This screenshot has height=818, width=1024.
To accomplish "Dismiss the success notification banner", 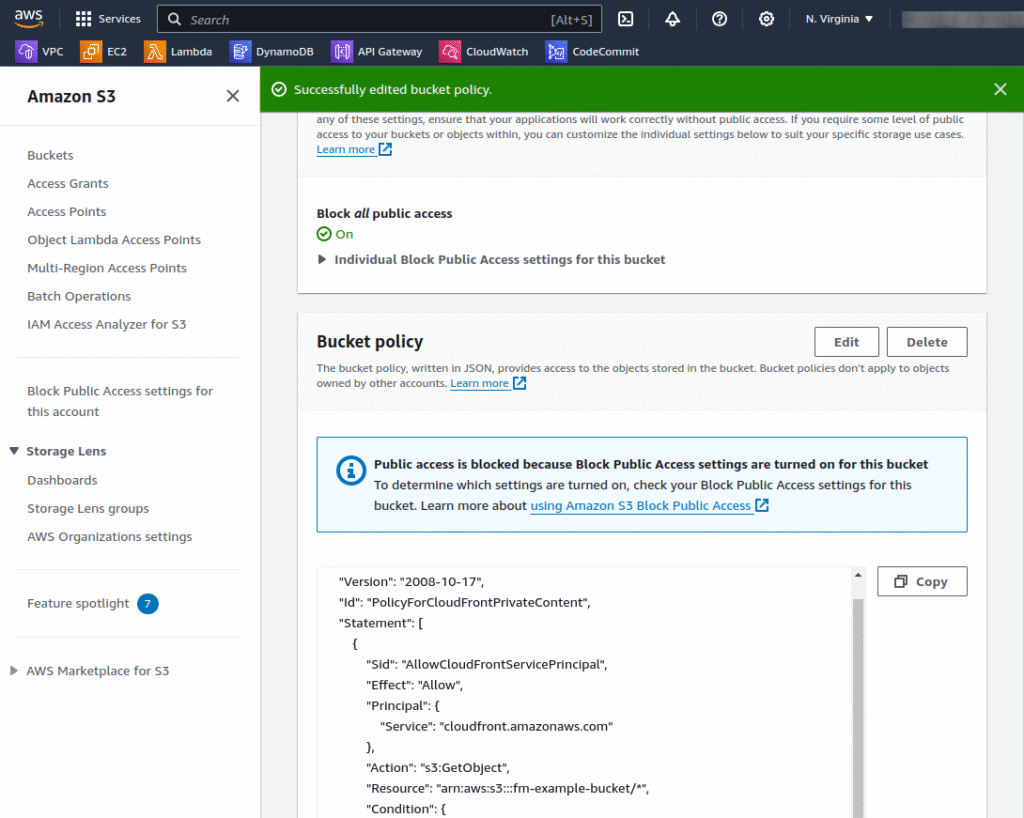I will tap(1000, 89).
